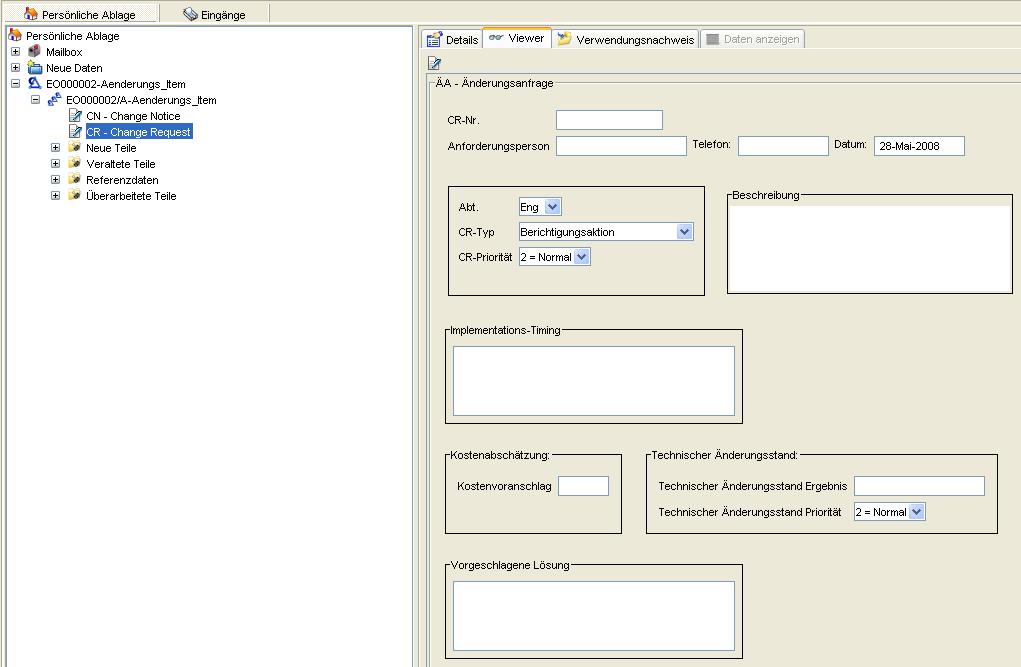Click the Details tab icon
Viewport: 1021px width, 667px height.
(x=434, y=40)
